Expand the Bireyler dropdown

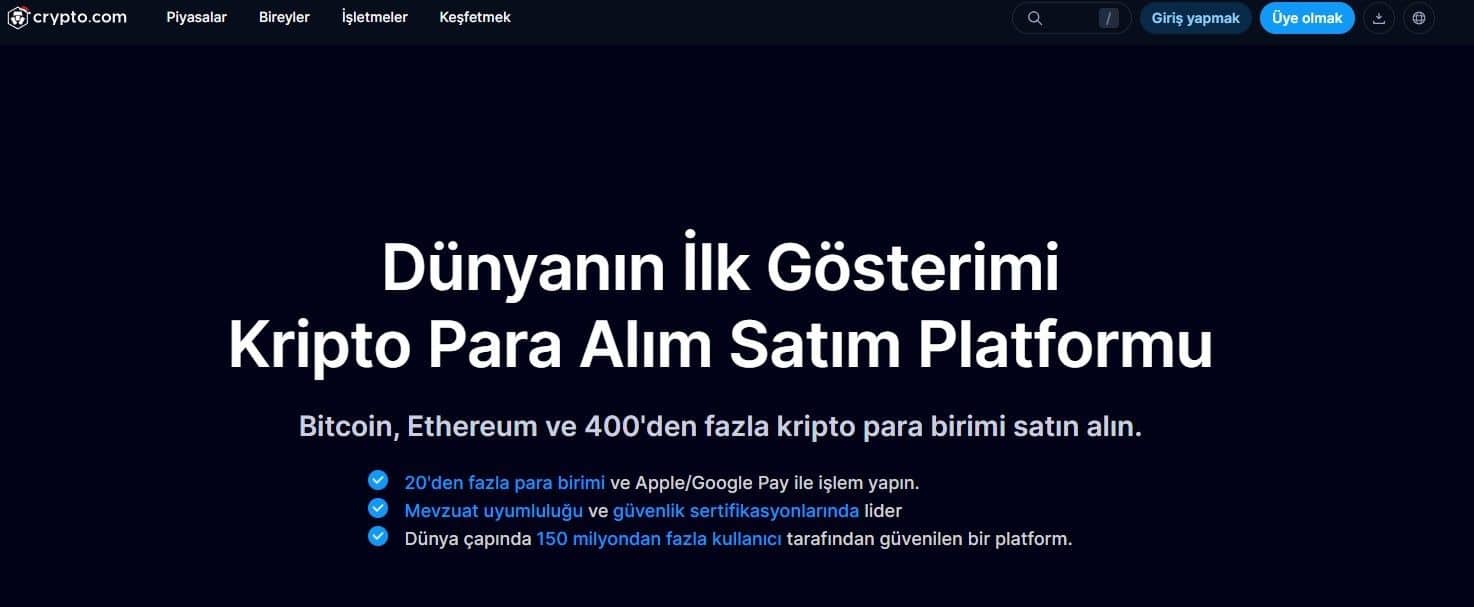(x=284, y=17)
